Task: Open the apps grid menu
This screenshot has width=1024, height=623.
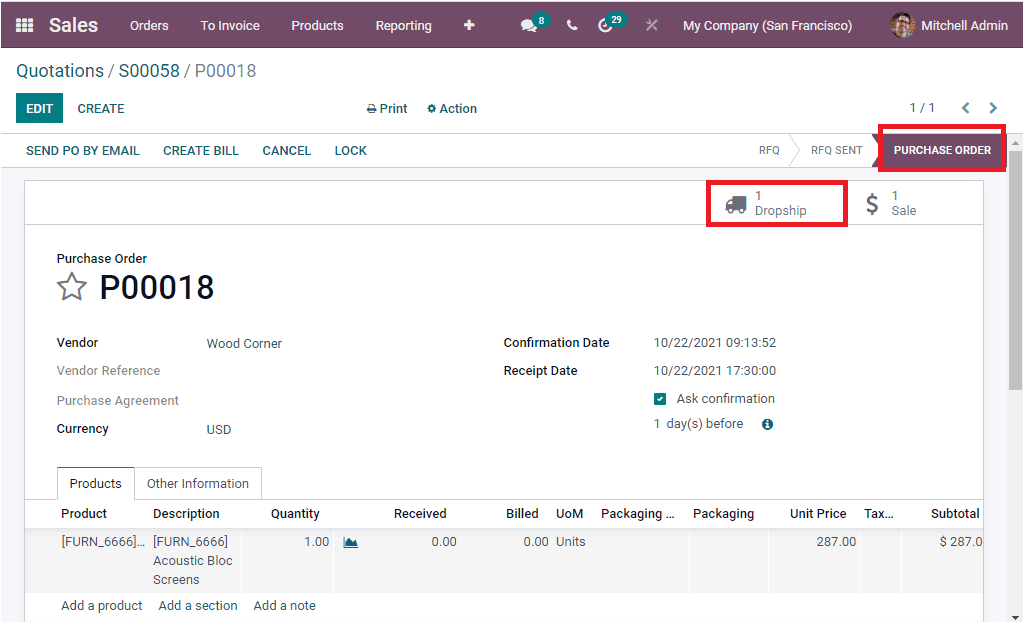Action: pyautogui.click(x=24, y=25)
